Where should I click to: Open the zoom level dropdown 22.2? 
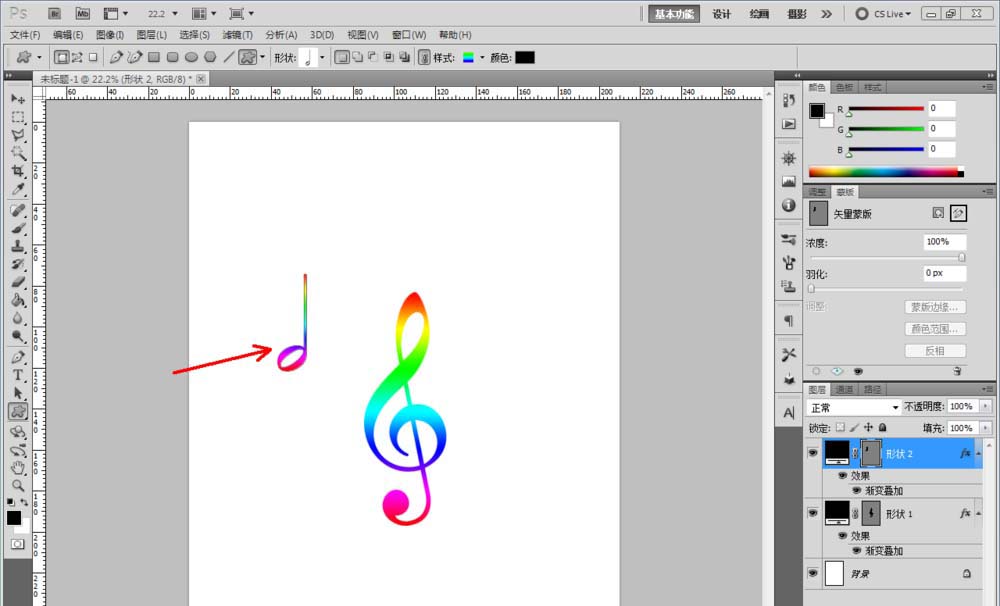point(175,13)
